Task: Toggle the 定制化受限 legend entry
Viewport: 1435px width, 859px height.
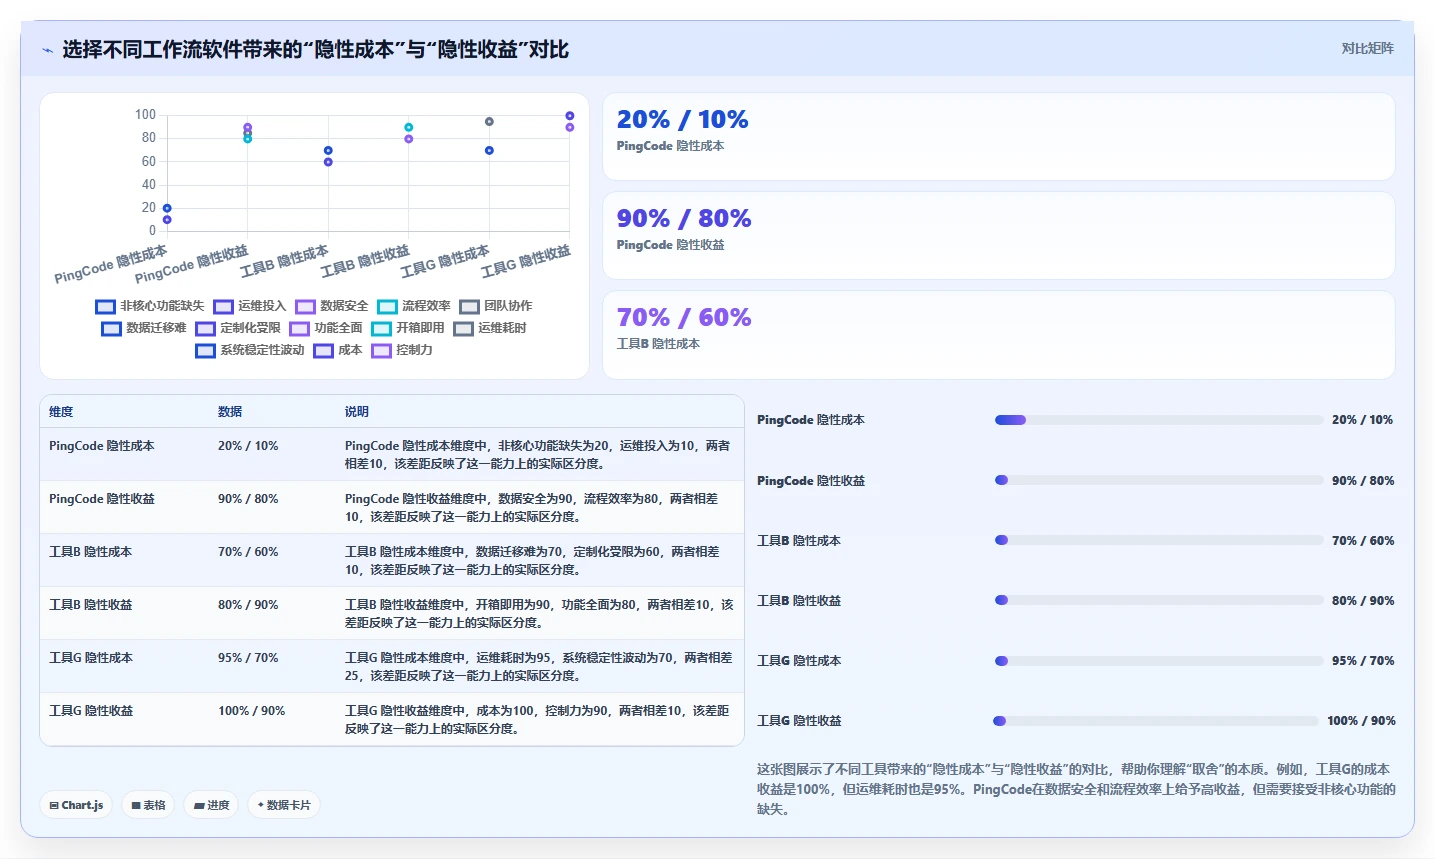Action: click(x=238, y=328)
